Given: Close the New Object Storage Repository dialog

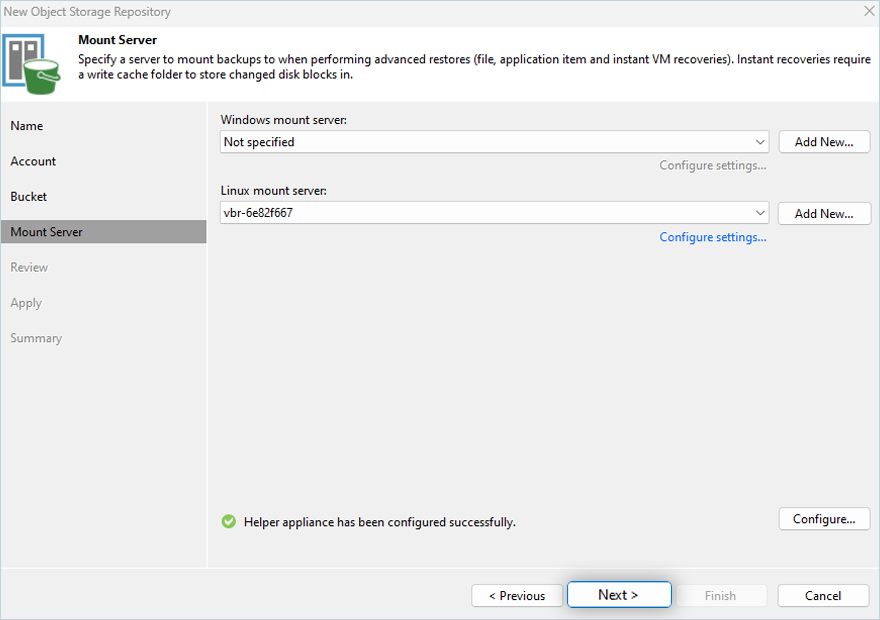Looking at the screenshot, I should [868, 12].
